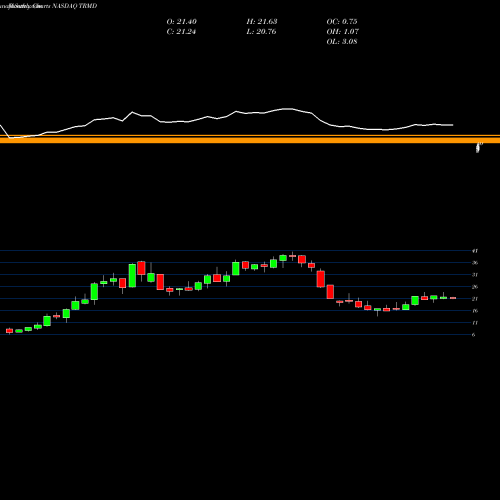Click the 21 price axis label

[x=475, y=299]
